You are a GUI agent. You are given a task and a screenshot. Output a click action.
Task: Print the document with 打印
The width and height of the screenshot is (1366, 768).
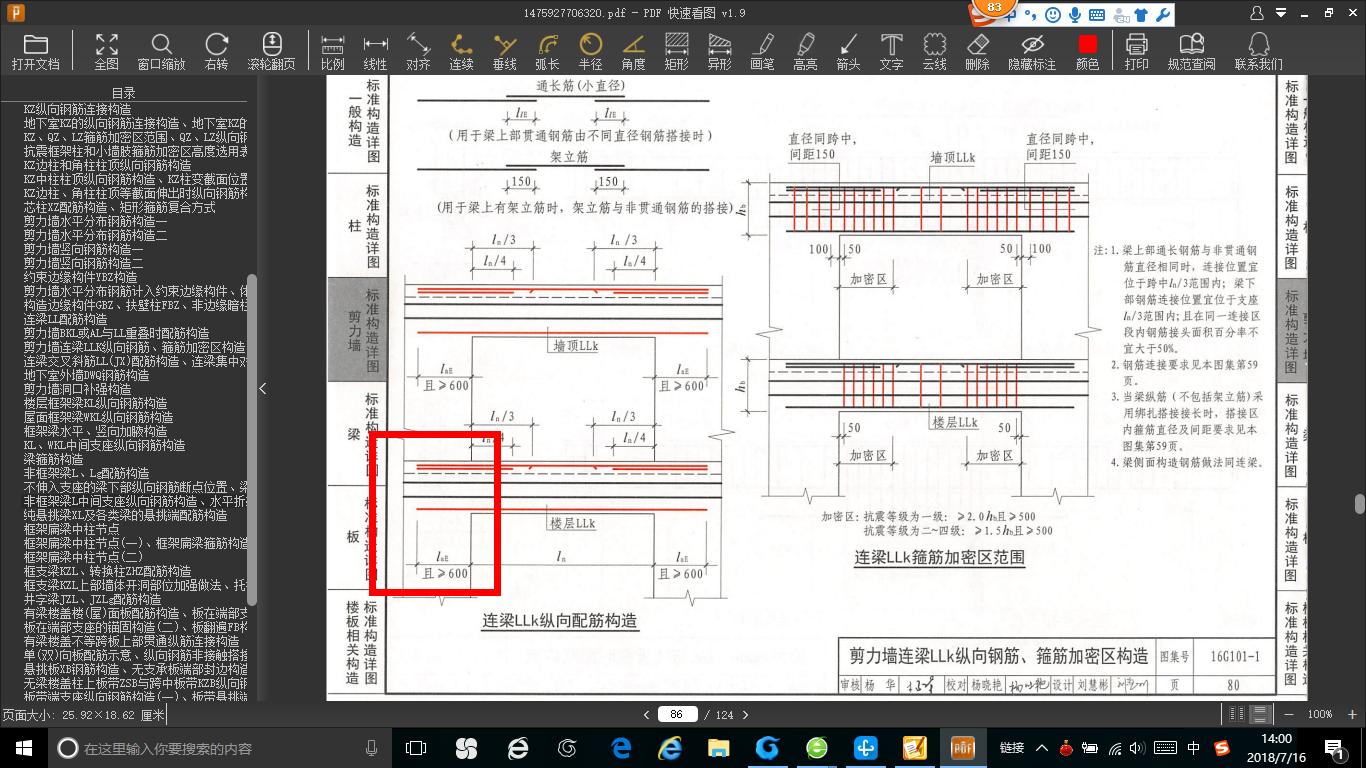pyautogui.click(x=1137, y=51)
